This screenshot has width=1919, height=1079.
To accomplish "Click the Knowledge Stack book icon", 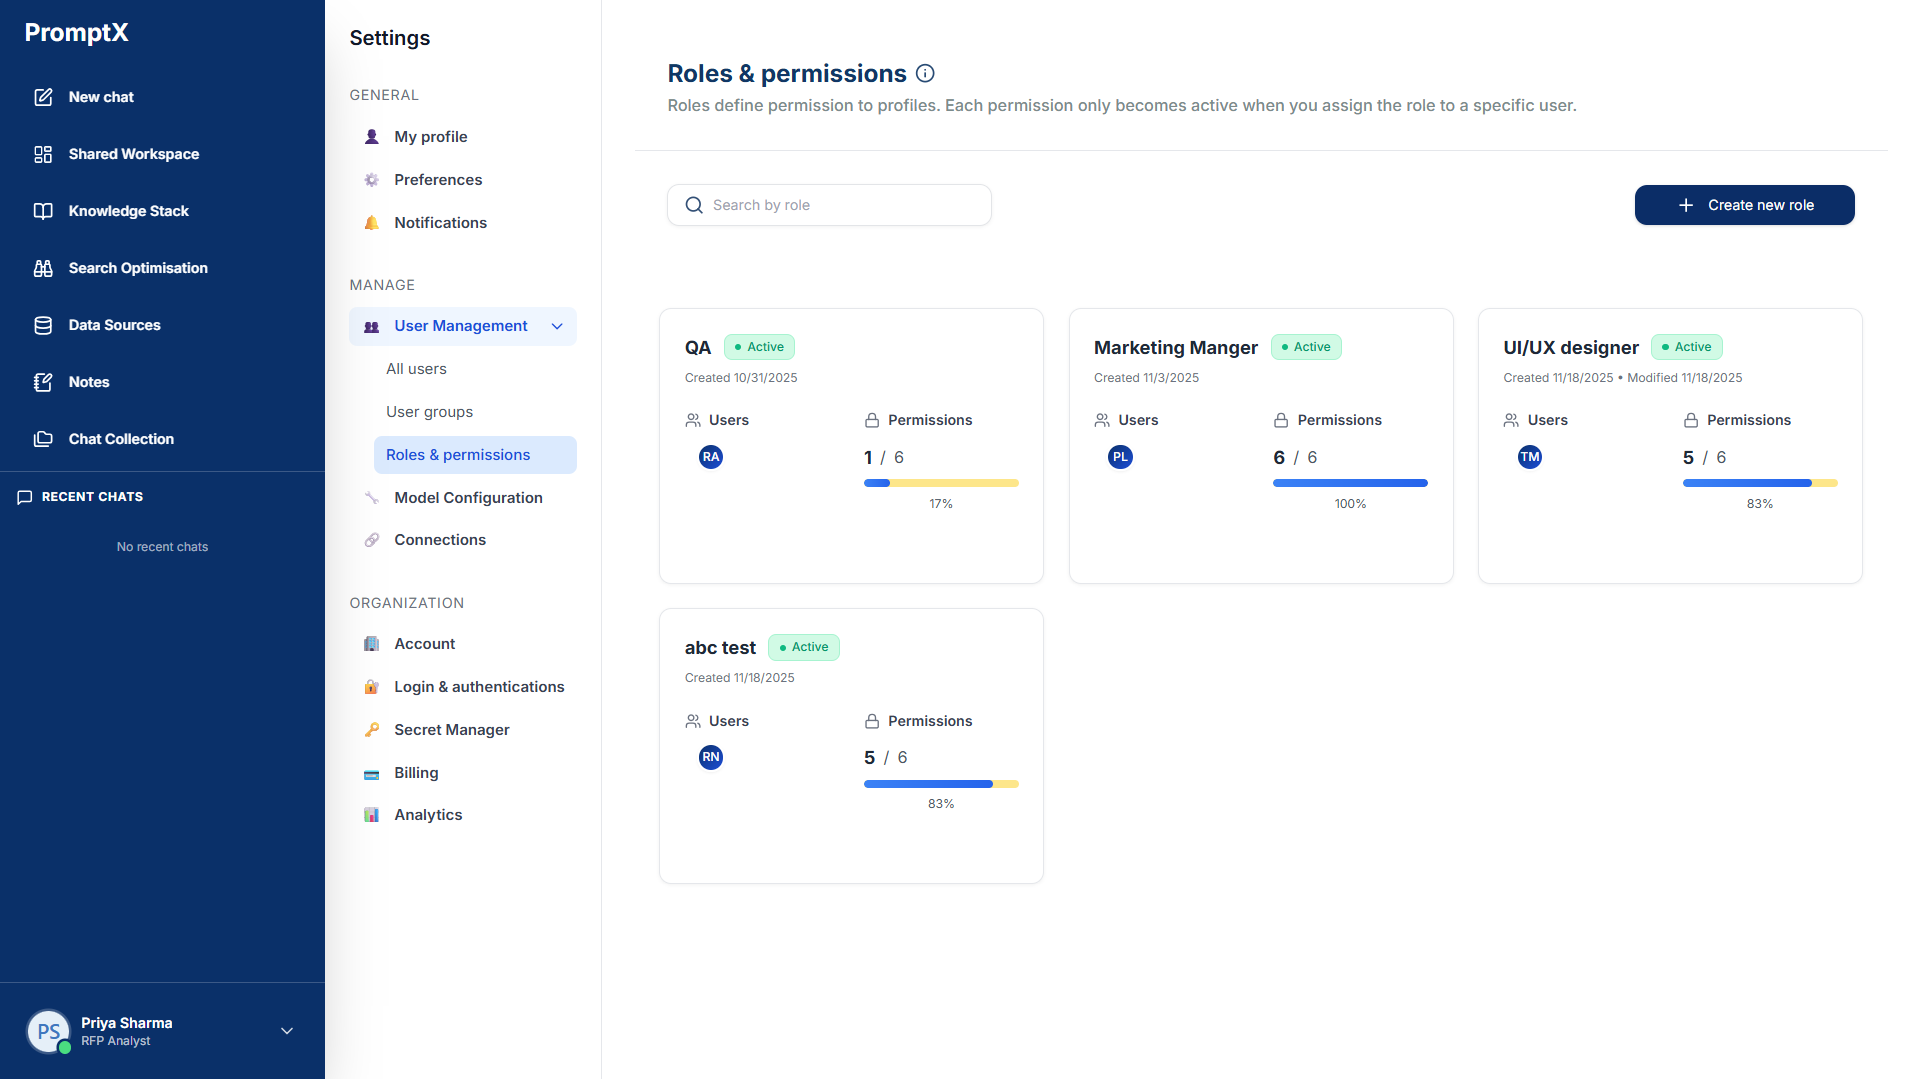I will tap(43, 211).
